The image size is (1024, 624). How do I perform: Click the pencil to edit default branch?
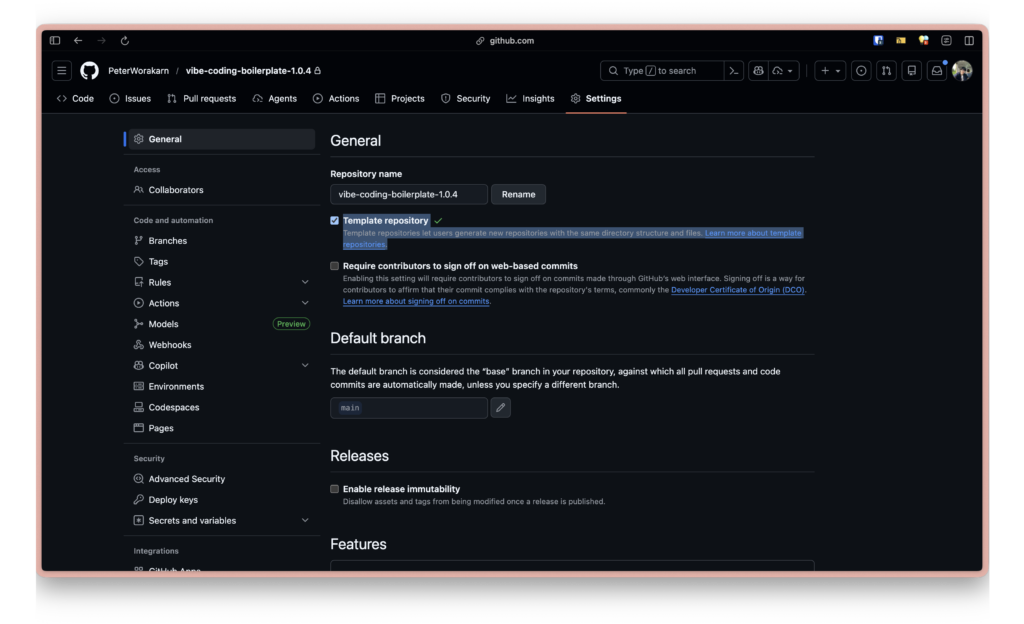[x=500, y=407]
